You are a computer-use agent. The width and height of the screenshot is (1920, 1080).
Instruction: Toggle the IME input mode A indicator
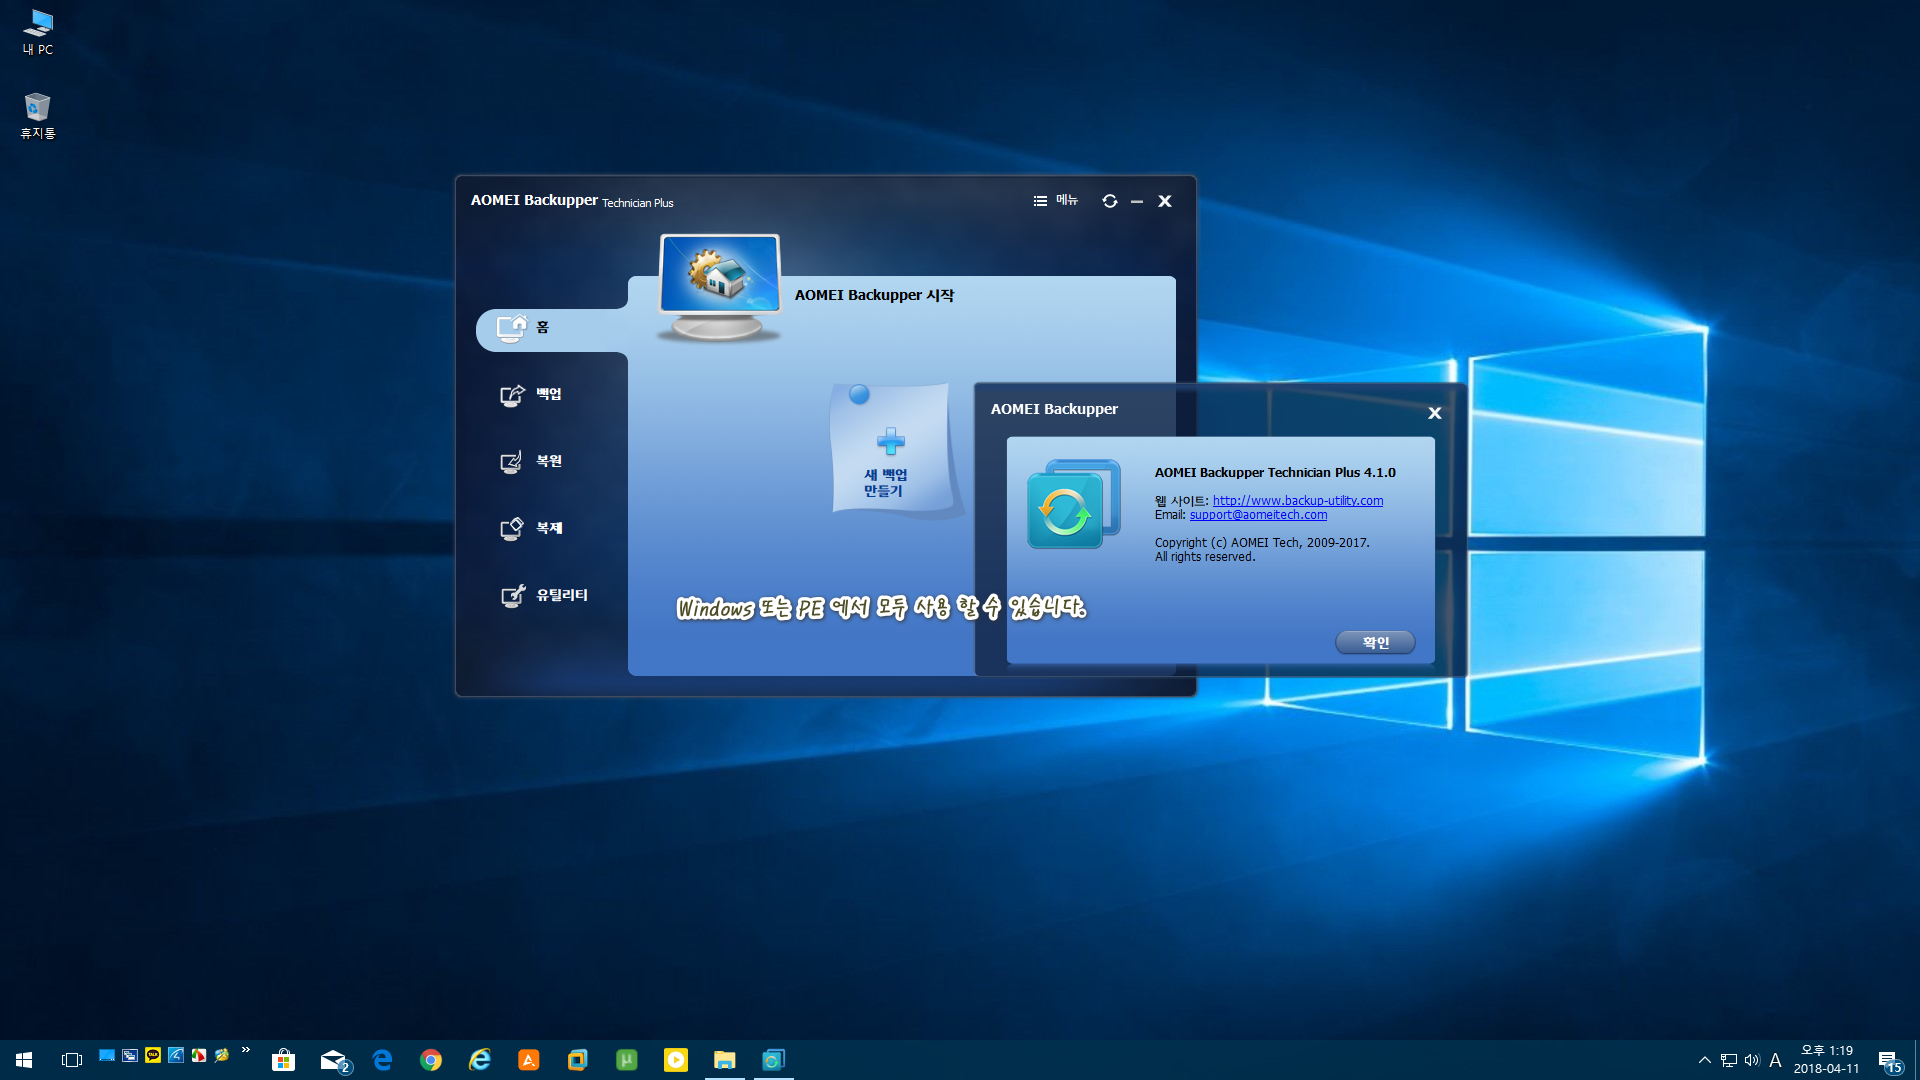tap(1775, 1060)
